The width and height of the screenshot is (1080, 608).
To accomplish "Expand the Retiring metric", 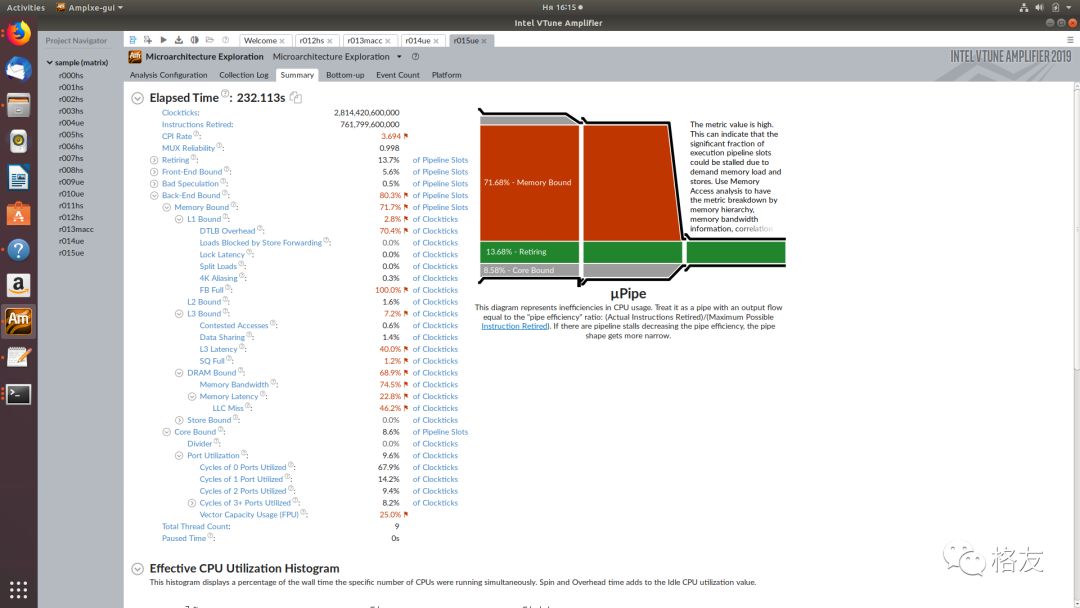I will tap(154, 160).
